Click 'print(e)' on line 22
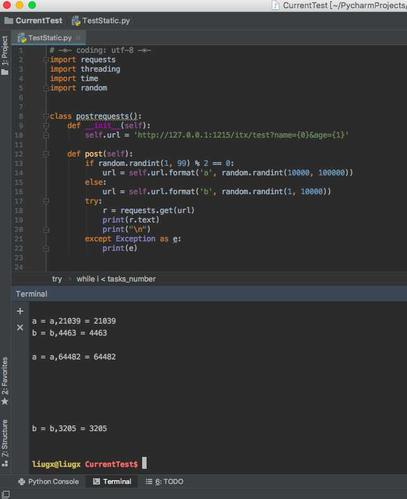The width and height of the screenshot is (407, 499). point(120,248)
